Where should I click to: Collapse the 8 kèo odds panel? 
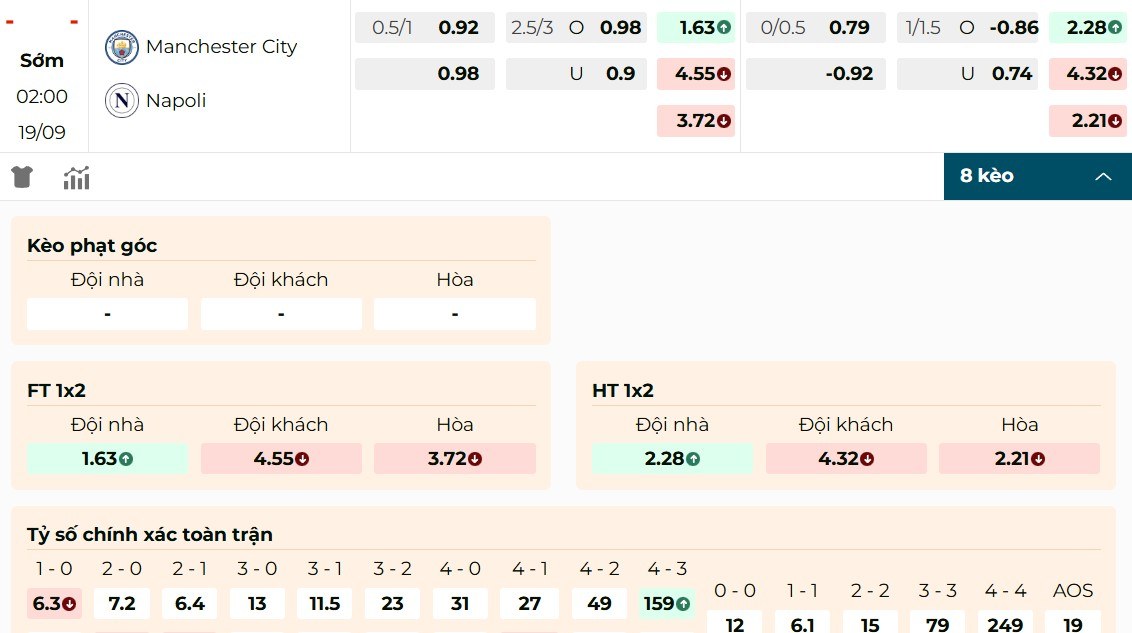pos(1102,175)
